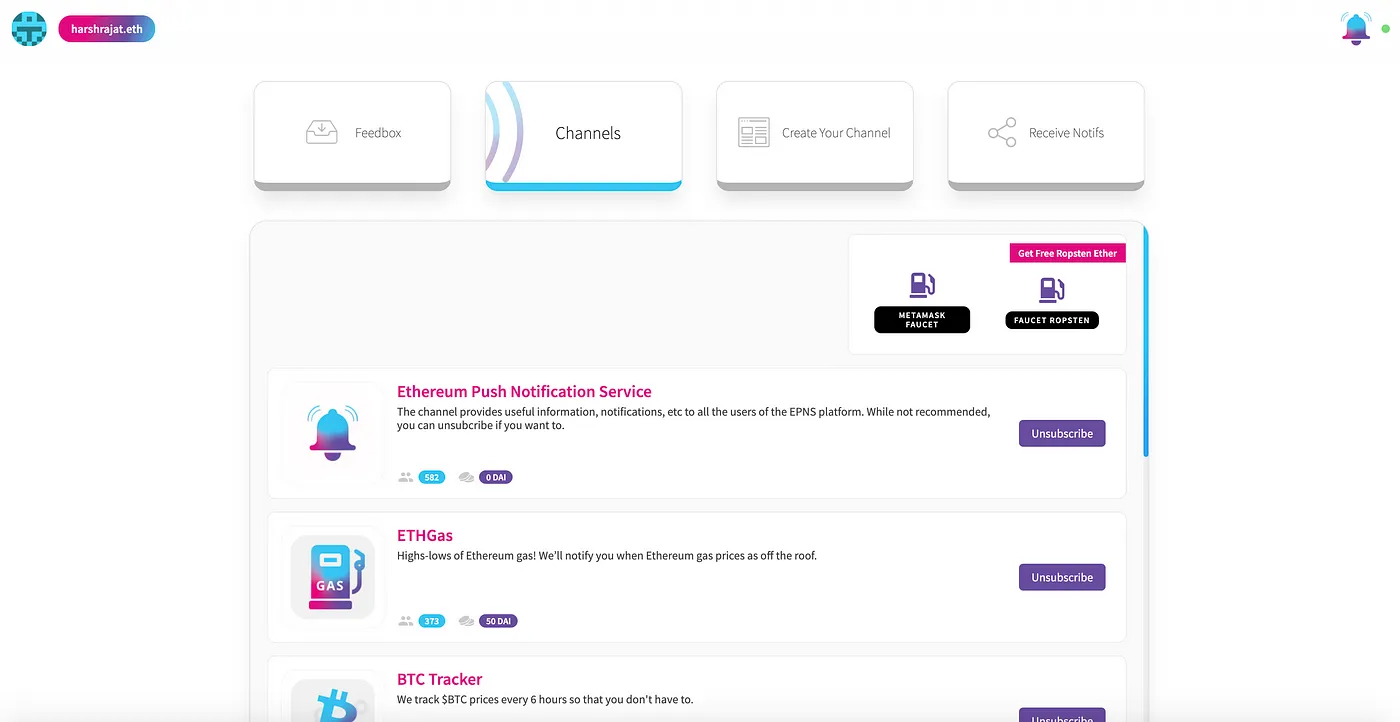Viewport: 1400px width, 722px height.
Task: Click the share-nodes icon on Receive Notifs
Action: [x=1000, y=131]
